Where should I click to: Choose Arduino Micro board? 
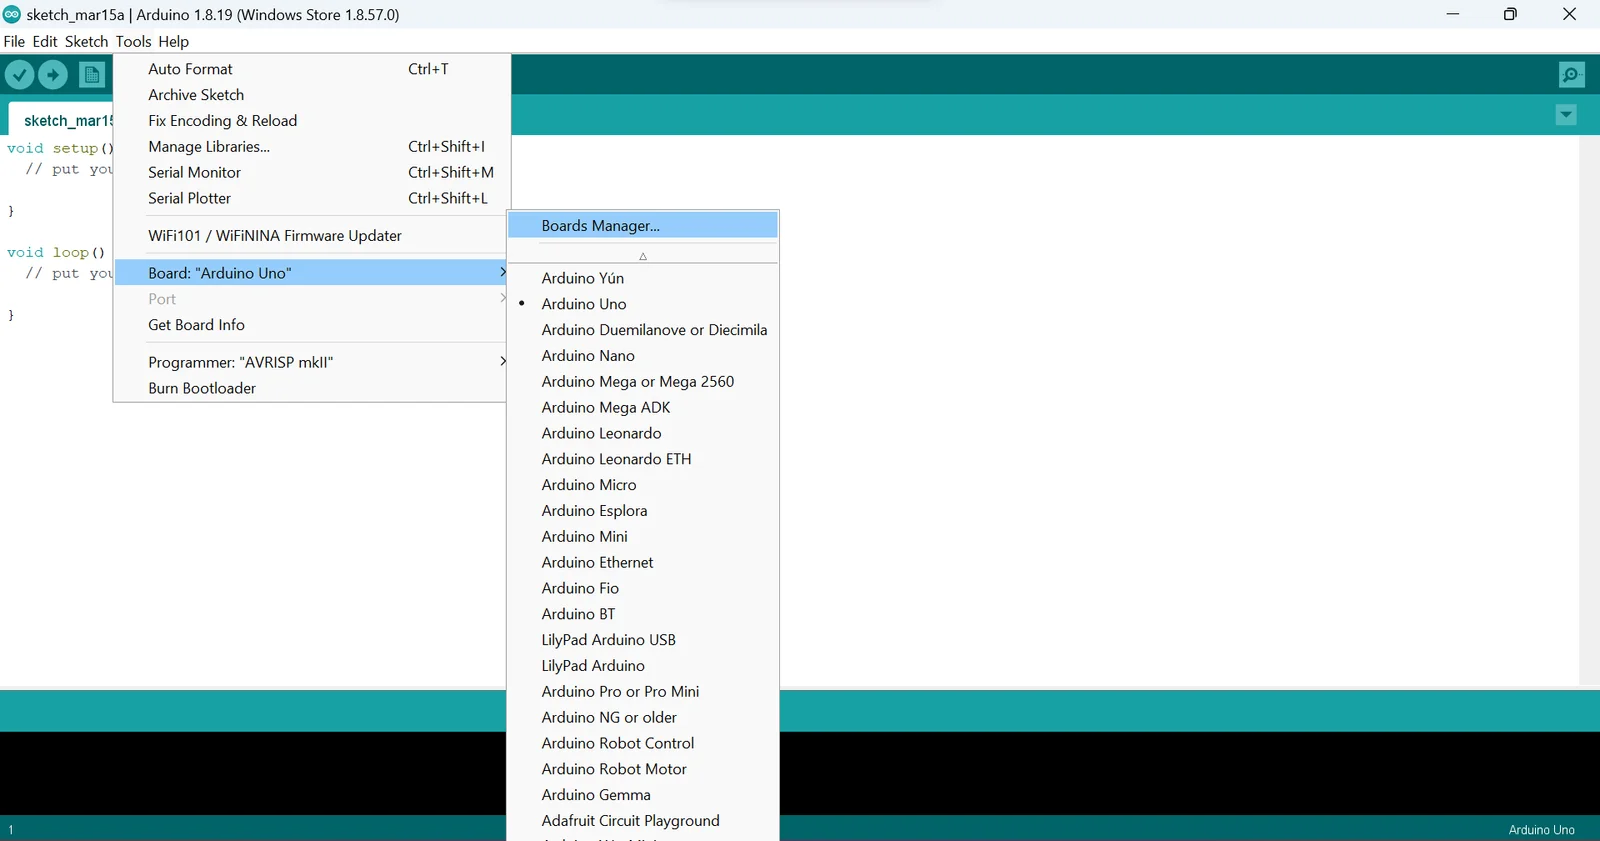point(643,485)
